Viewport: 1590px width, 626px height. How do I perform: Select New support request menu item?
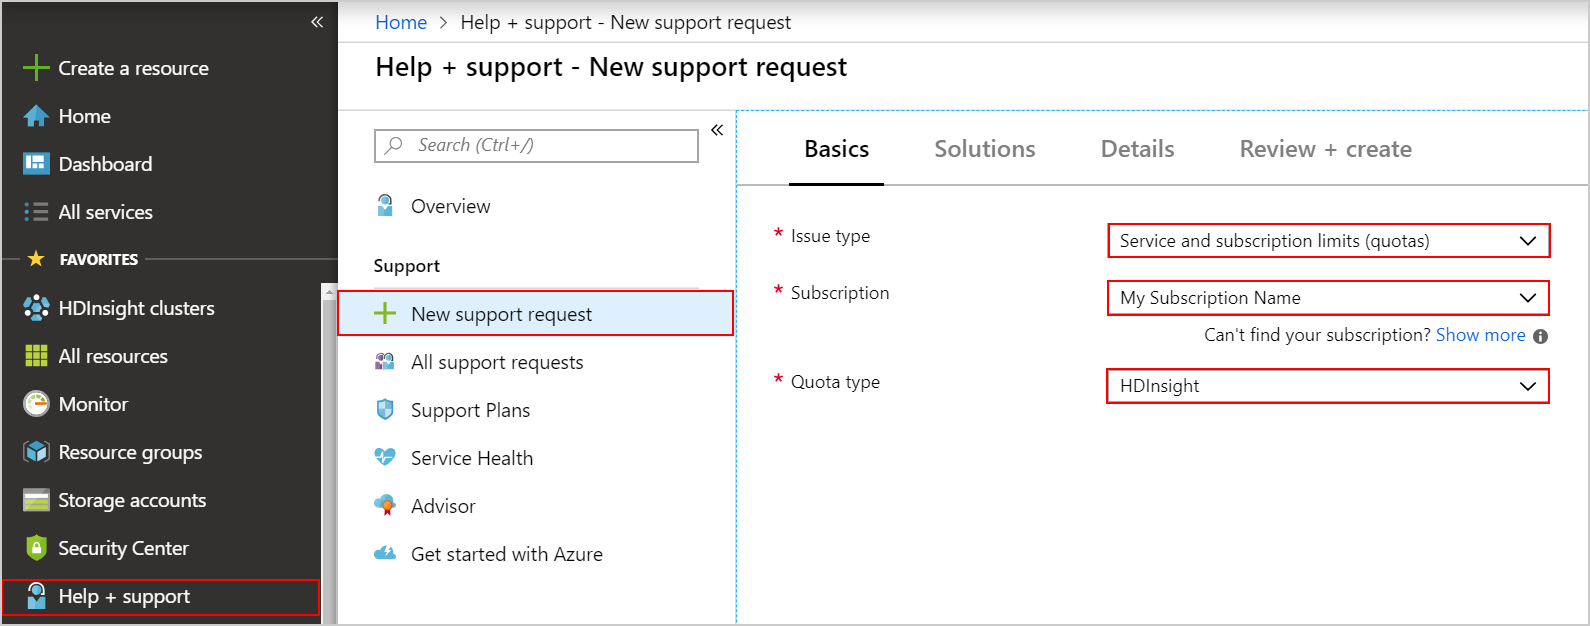coord(536,314)
